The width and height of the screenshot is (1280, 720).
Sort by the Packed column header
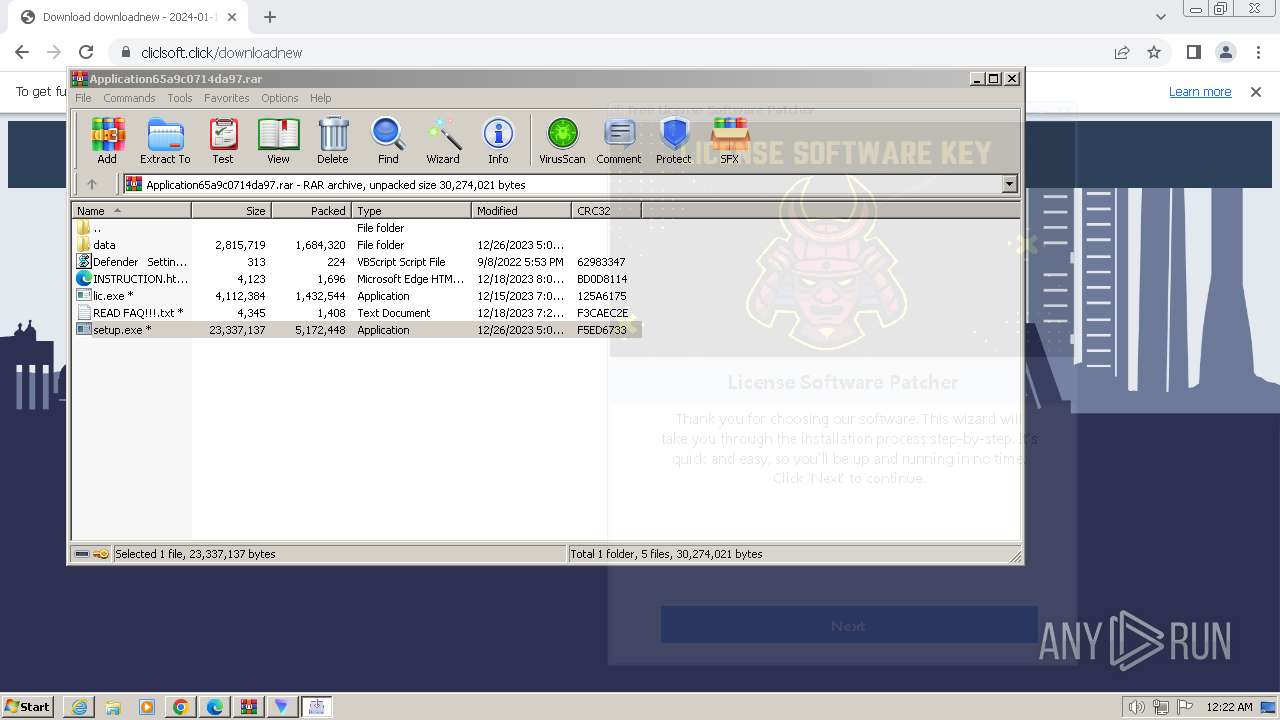(311, 211)
